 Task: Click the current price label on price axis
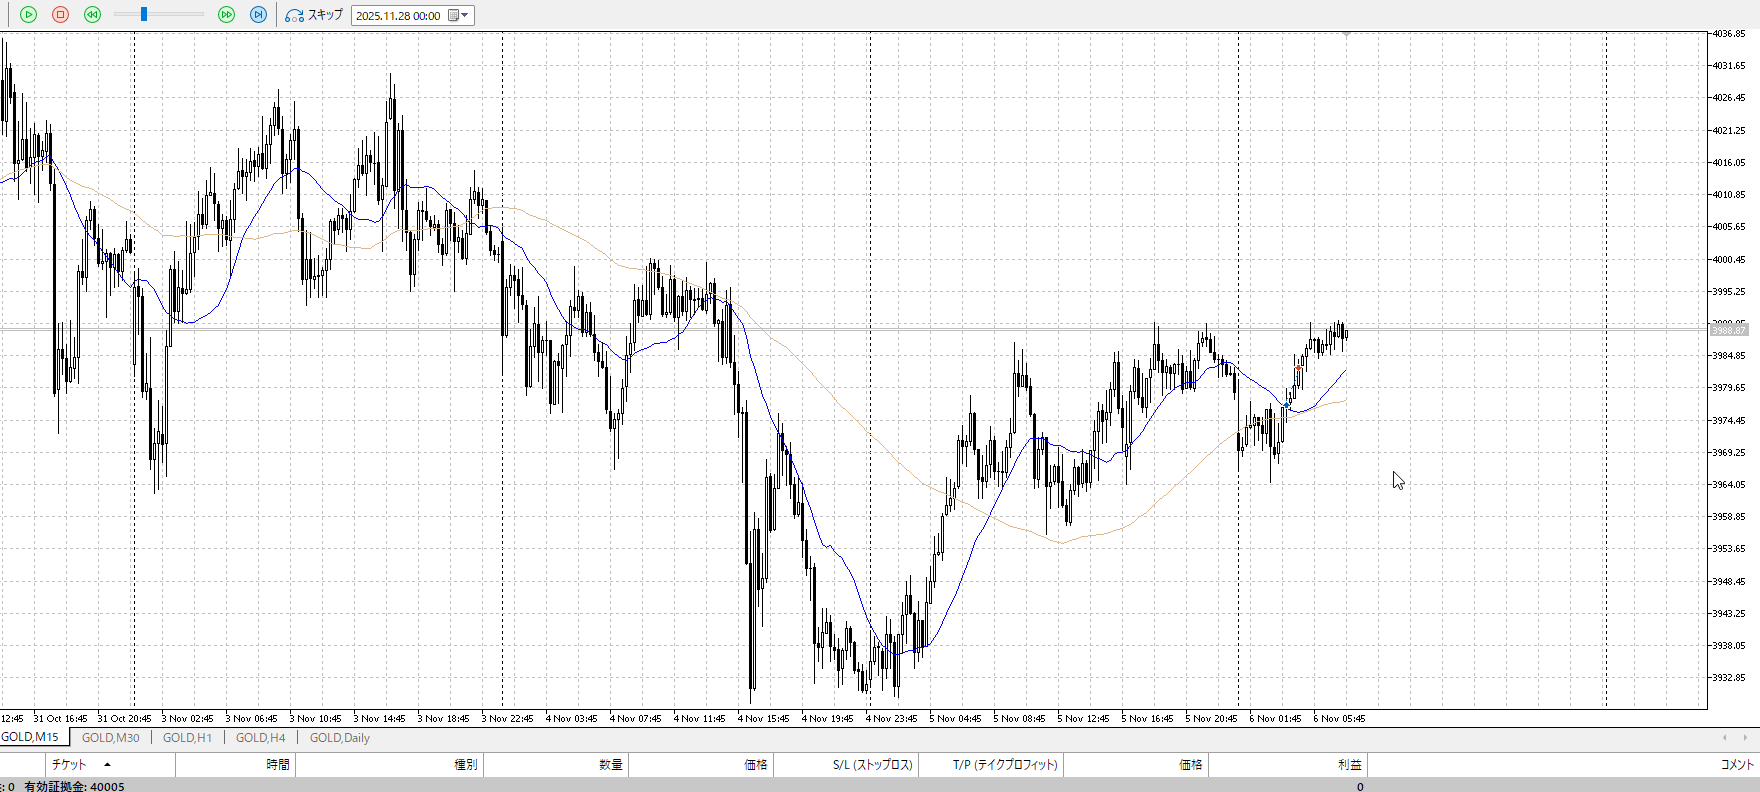tap(1728, 330)
